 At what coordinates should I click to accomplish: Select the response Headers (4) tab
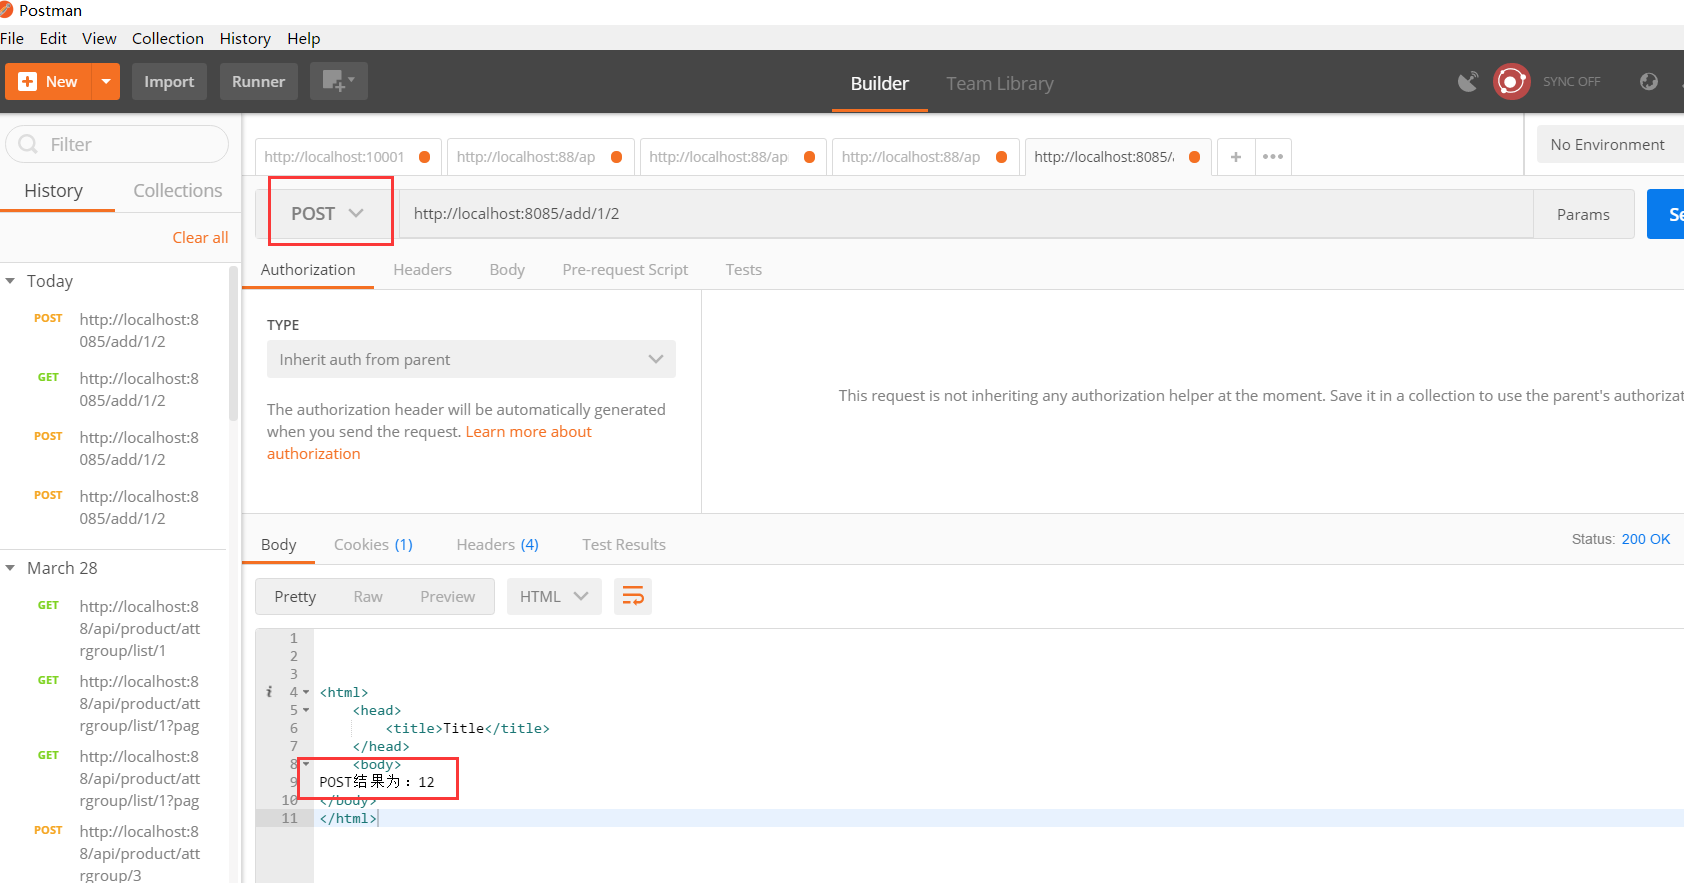click(x=497, y=544)
